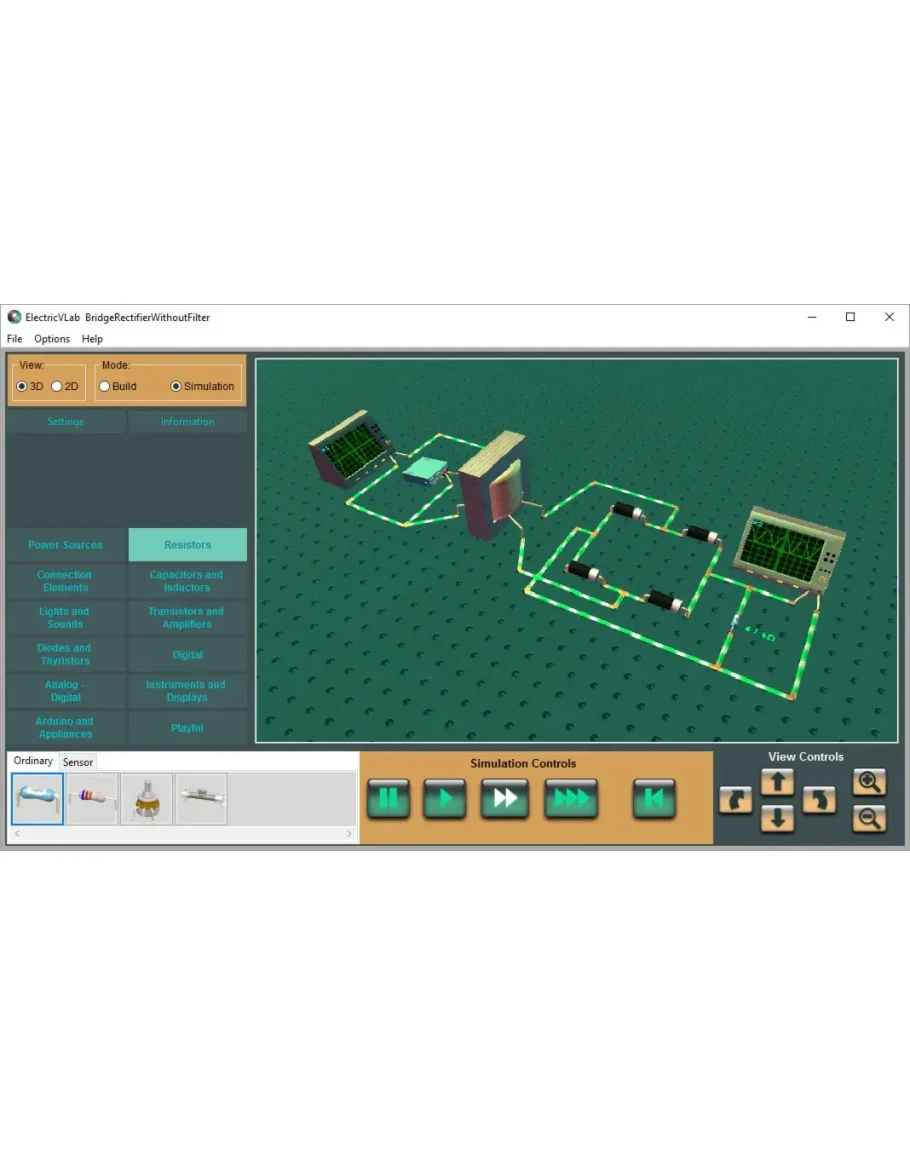This screenshot has width=910, height=1155.
Task: Click the triple-arrow fastest speed button
Action: 570,799
